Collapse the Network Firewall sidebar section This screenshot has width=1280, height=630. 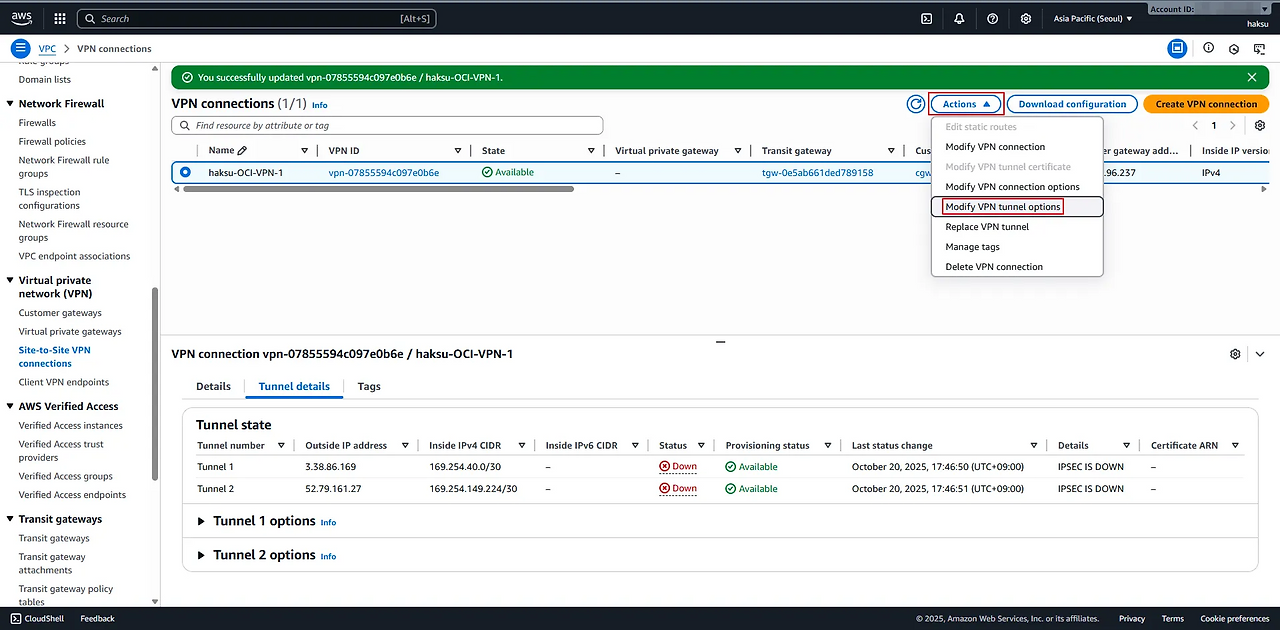pyautogui.click(x=10, y=104)
